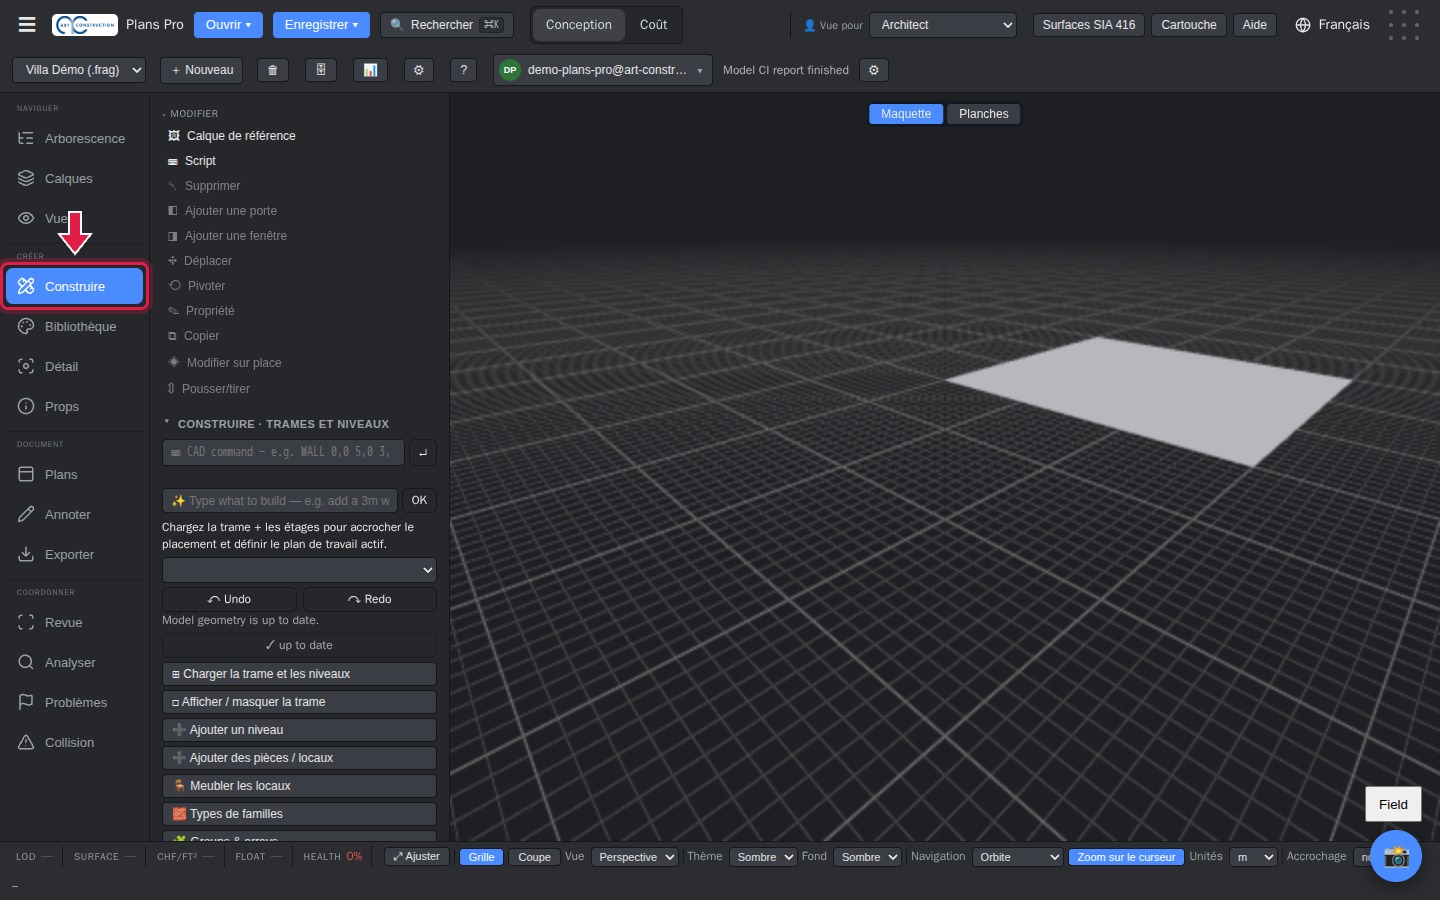Open Français language menu
This screenshot has height=900, width=1440.
[x=1332, y=25]
